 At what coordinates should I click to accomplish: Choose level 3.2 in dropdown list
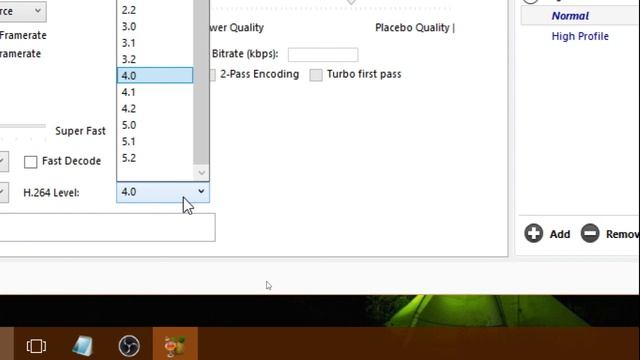click(155, 59)
